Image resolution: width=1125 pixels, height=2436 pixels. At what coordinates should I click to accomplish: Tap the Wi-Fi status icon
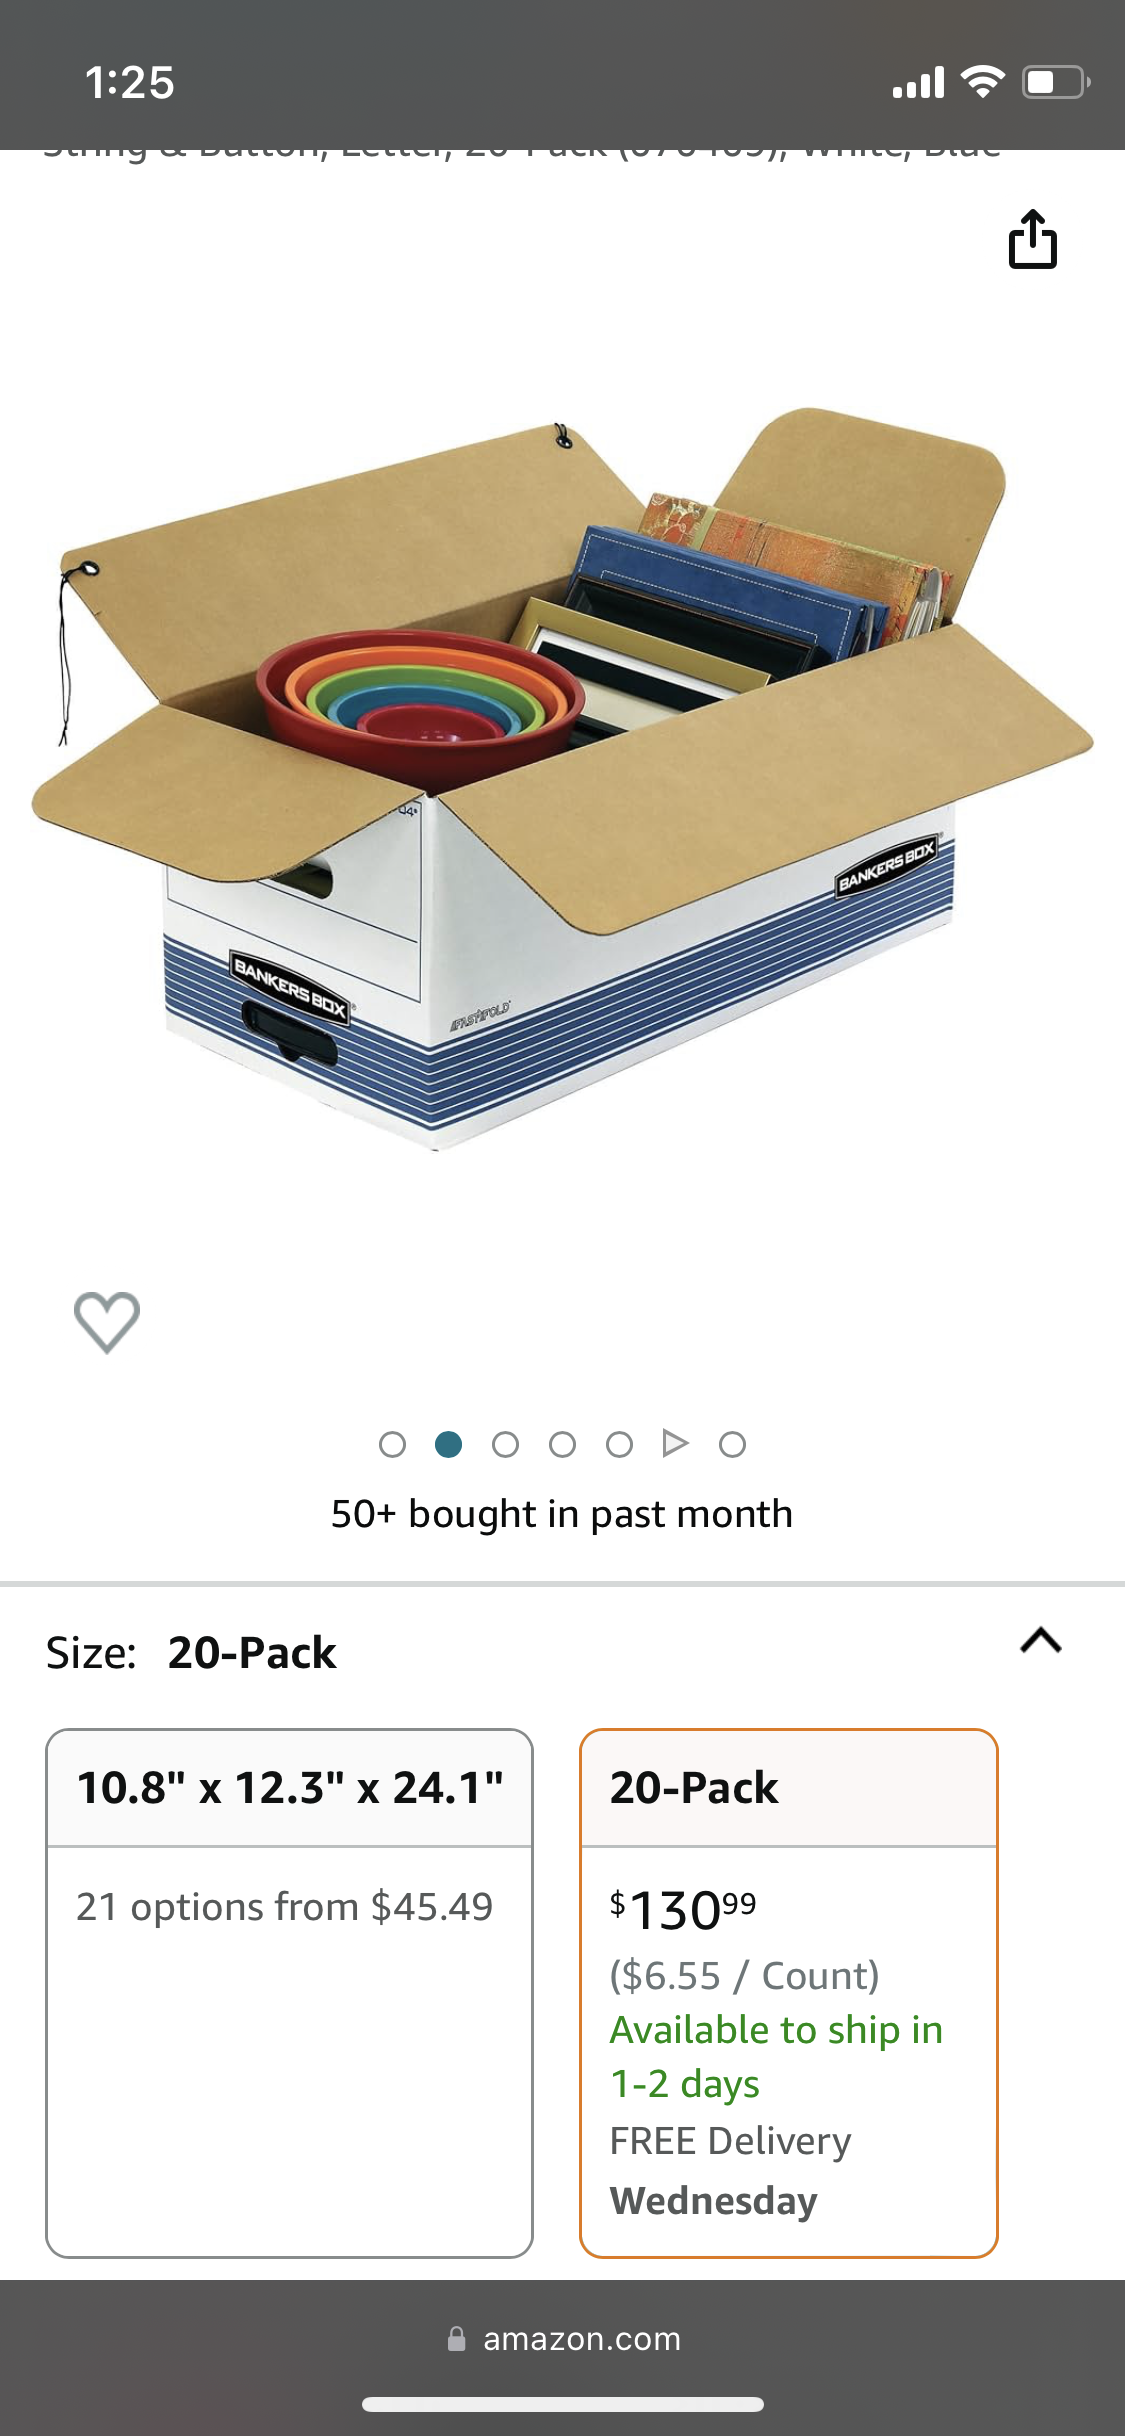click(x=982, y=82)
